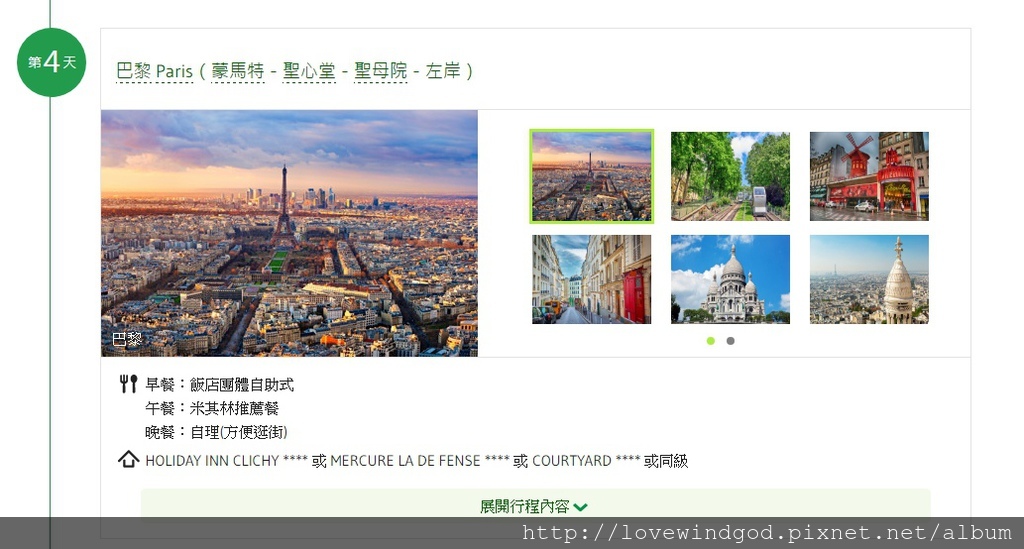Click the fork and spoon meals icon

point(129,383)
